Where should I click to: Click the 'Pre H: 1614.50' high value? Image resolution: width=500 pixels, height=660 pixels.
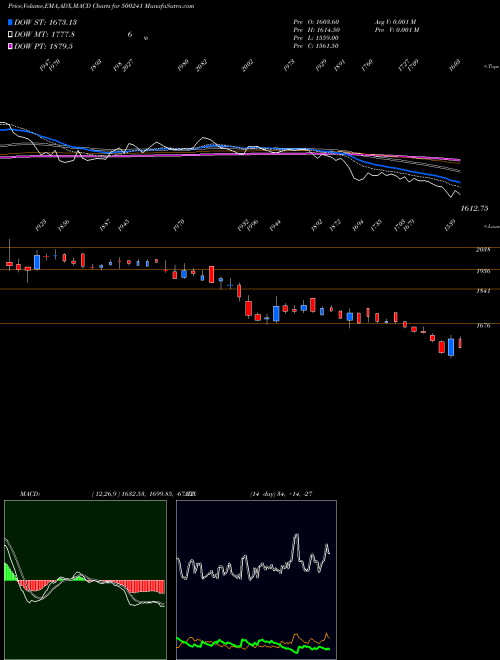pyautogui.click(x=316, y=30)
